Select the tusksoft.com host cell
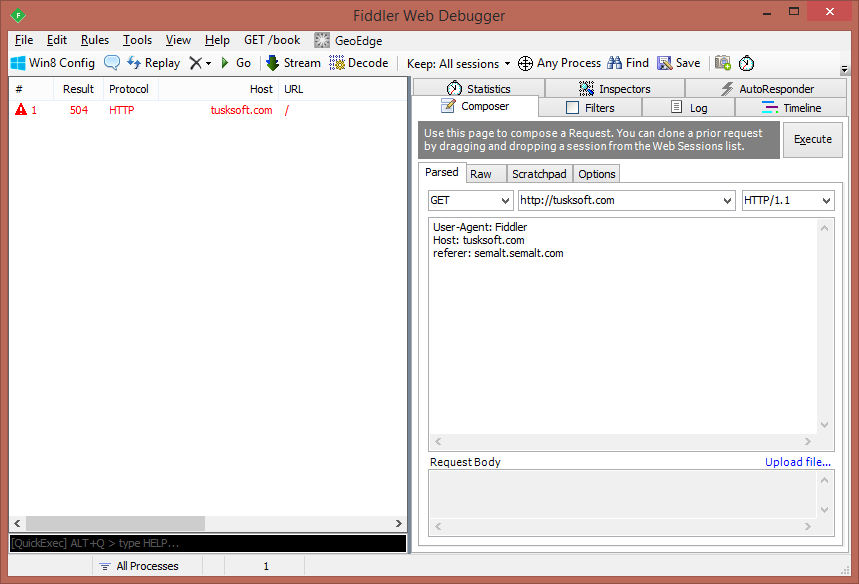Viewport: 859px width, 584px height. pyautogui.click(x=242, y=110)
